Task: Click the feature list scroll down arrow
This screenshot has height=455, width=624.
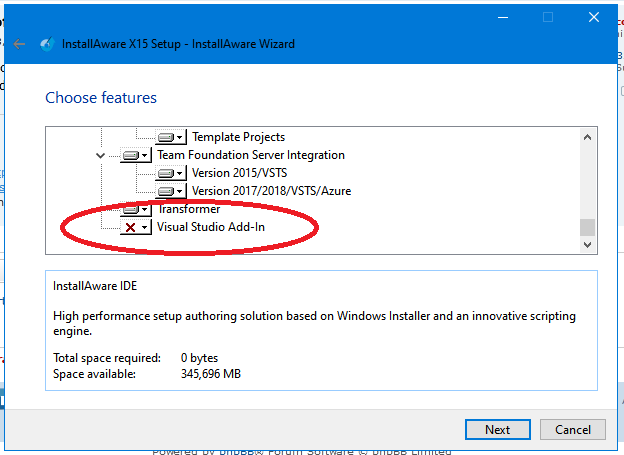Action: 587,244
